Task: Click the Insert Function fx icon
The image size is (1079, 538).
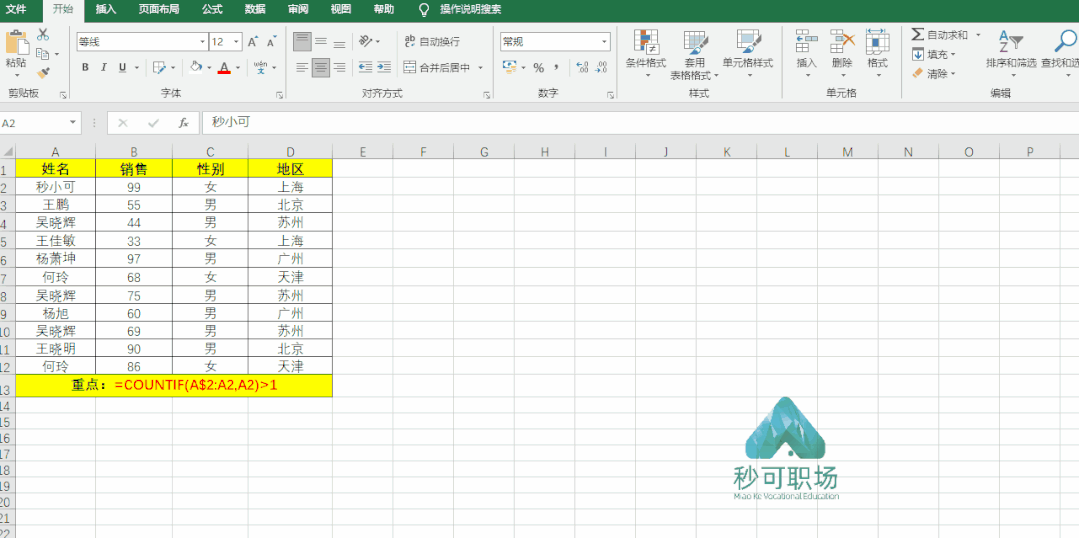Action: tap(184, 123)
